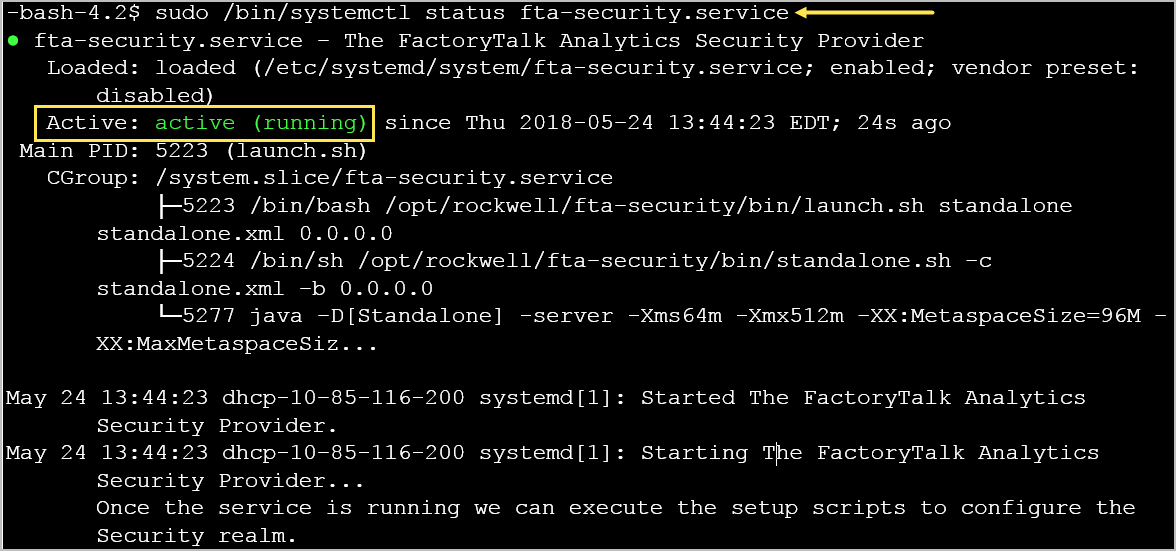Click the green status dot before fta-security.service

(x=13, y=40)
